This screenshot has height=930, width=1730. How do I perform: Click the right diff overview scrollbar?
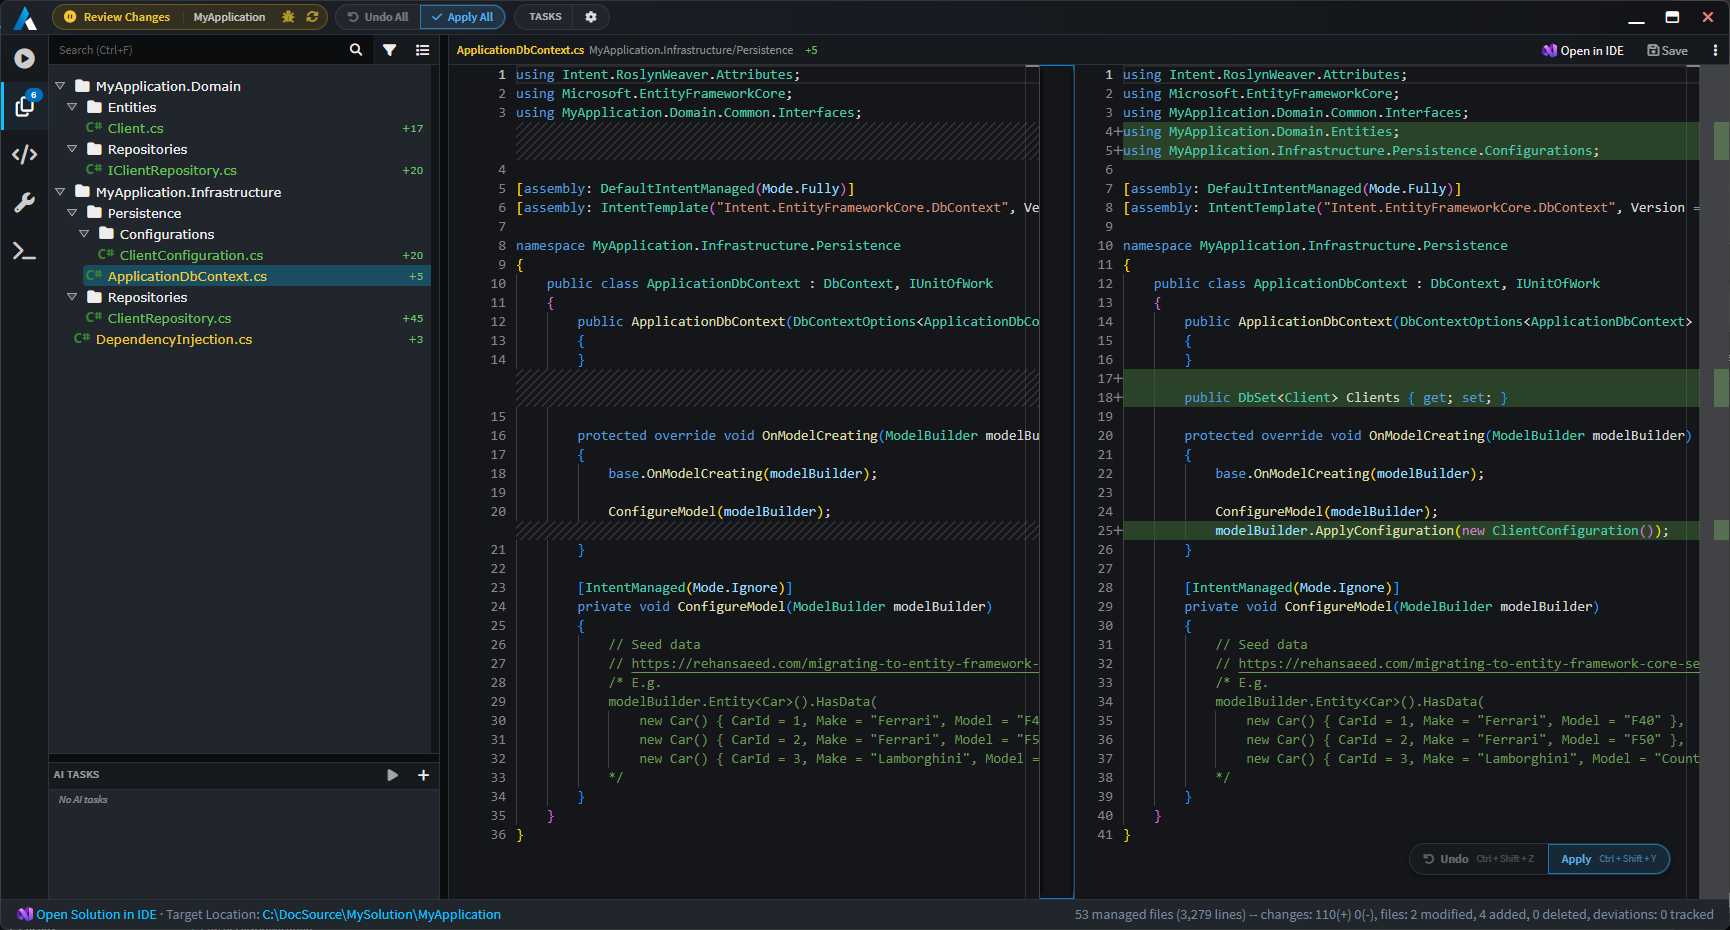[1721, 482]
